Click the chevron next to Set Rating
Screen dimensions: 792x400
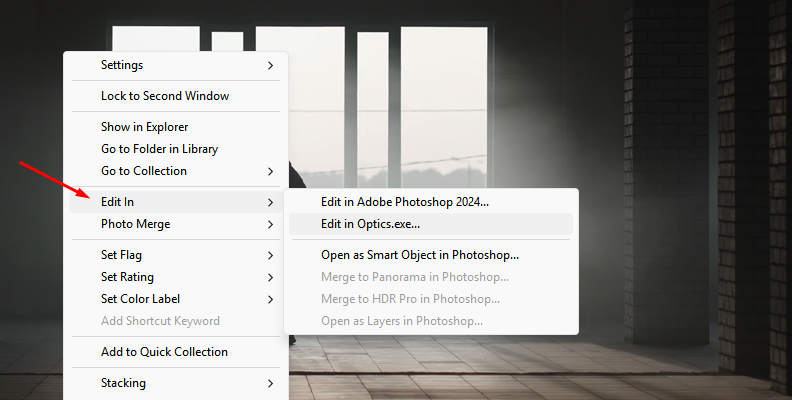271,278
